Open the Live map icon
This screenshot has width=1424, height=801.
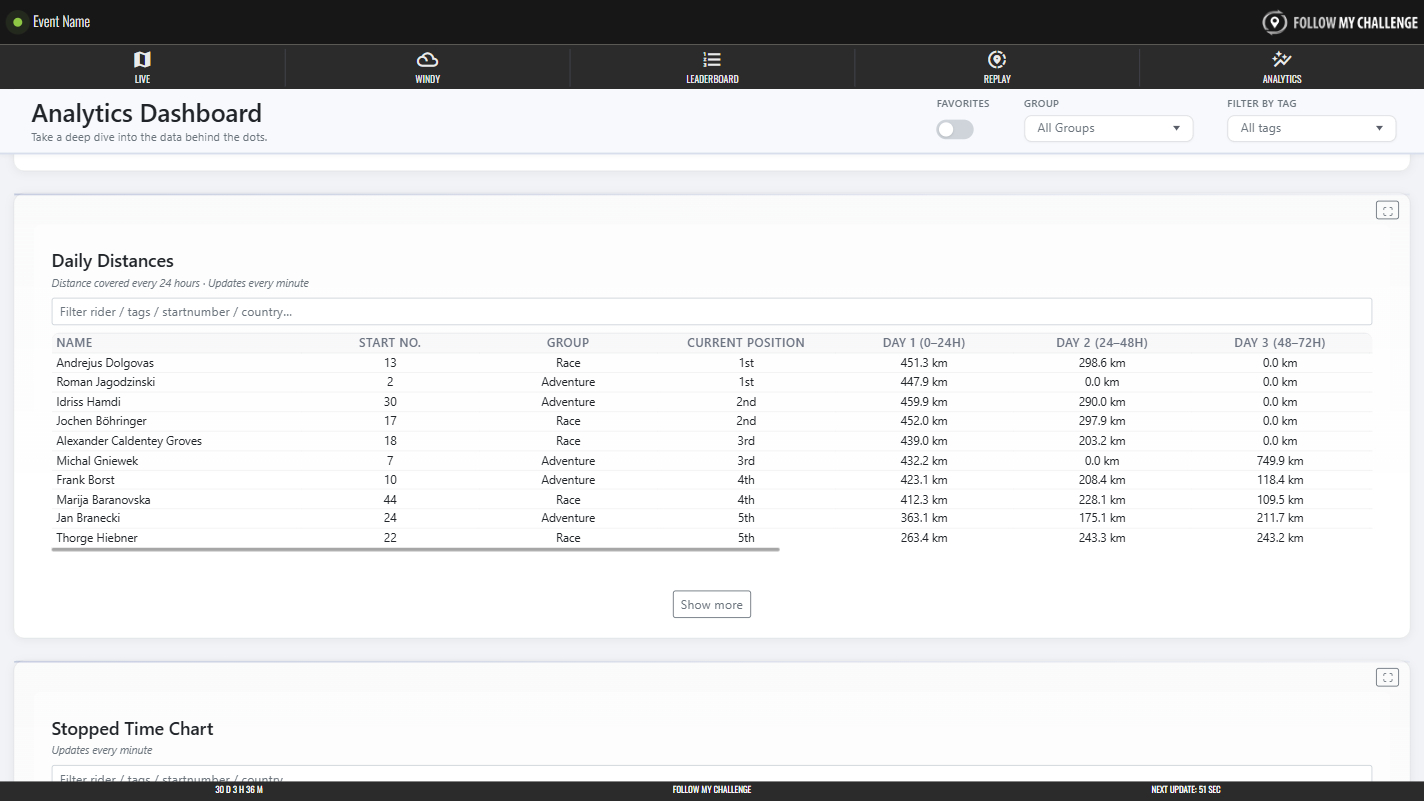click(142, 60)
